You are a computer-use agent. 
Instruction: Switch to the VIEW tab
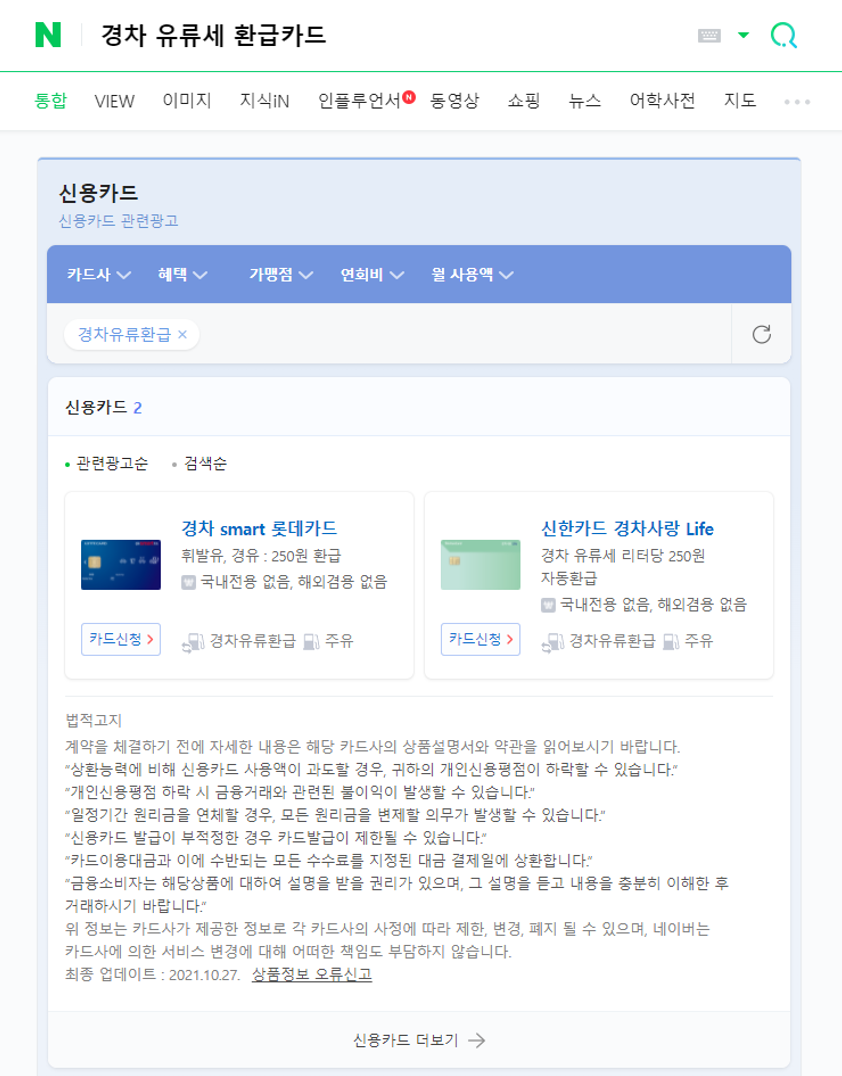pyautogui.click(x=115, y=102)
